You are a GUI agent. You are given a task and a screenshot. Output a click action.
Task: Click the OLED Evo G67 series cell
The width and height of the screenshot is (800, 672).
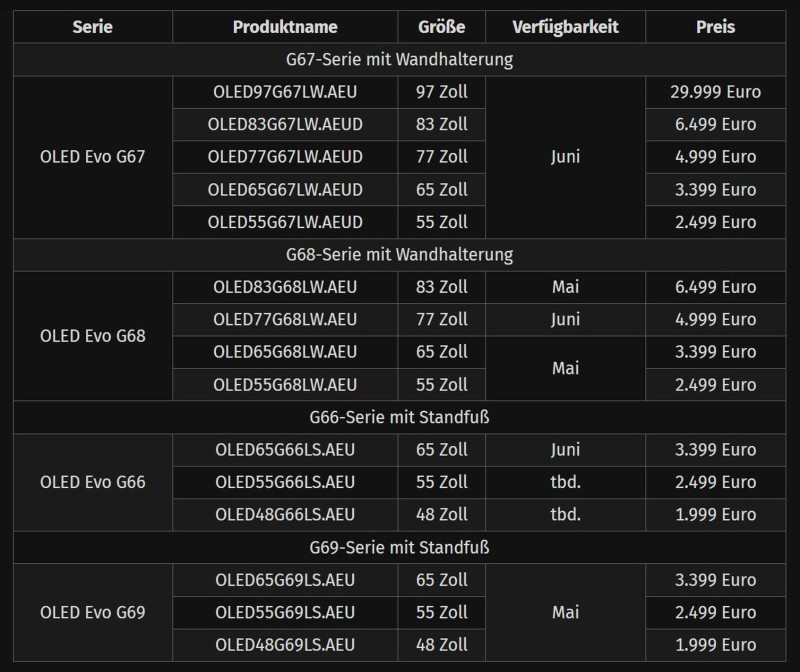click(x=92, y=157)
